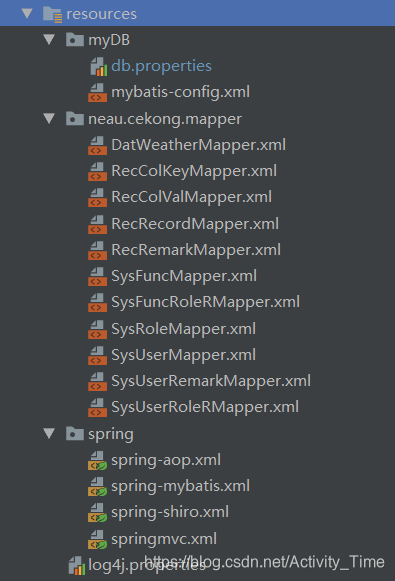Select the neau.cekong.mapper package name
395x581 pixels.
click(x=165, y=119)
